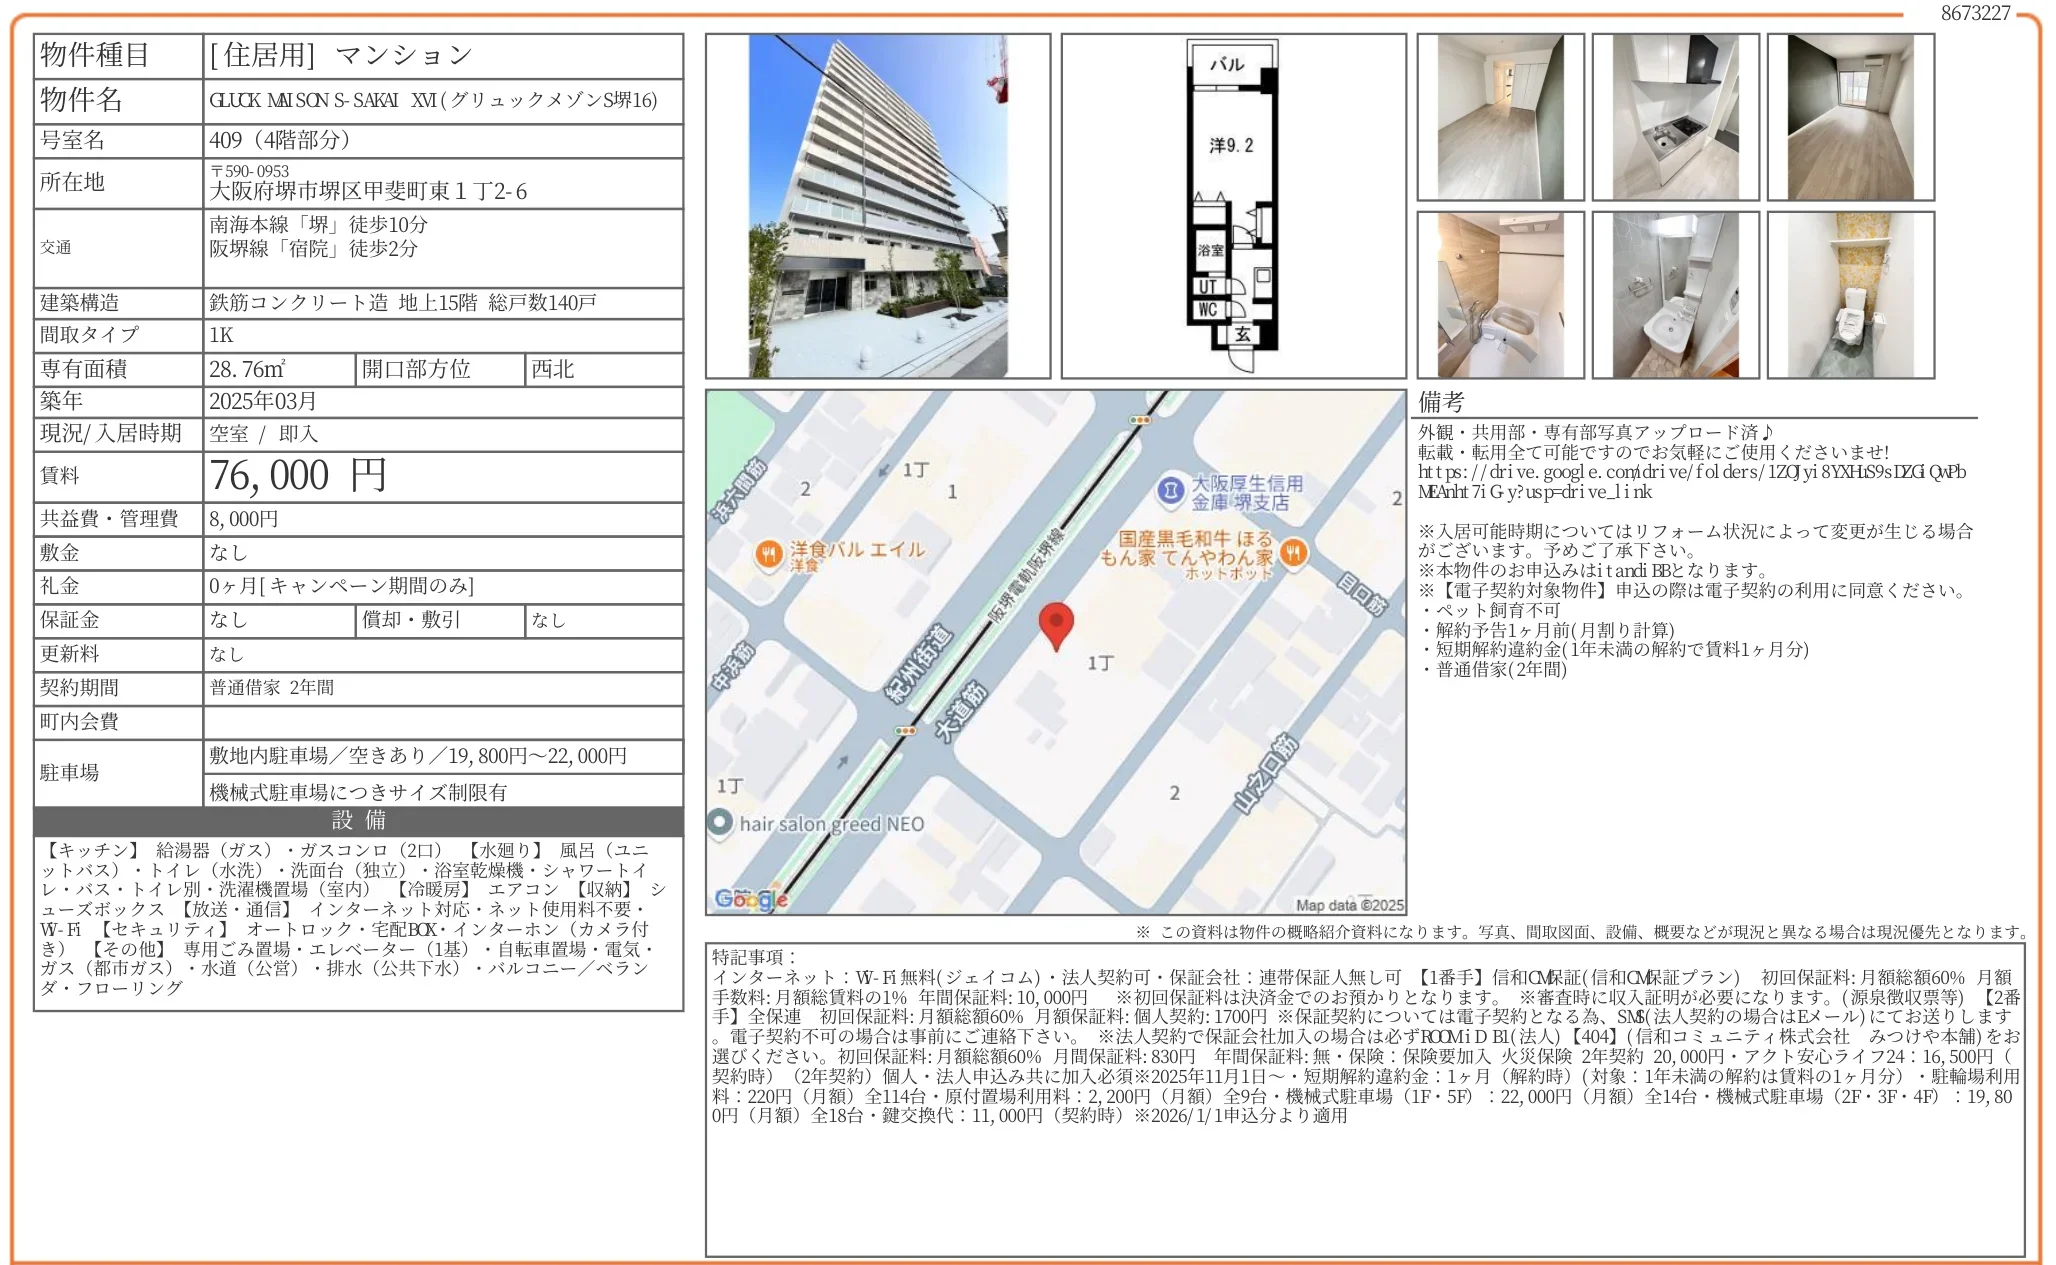2056x1265 pixels.
Task: Click ほるもん家 てんやわん家 restaurant icon
Action: coord(1293,552)
